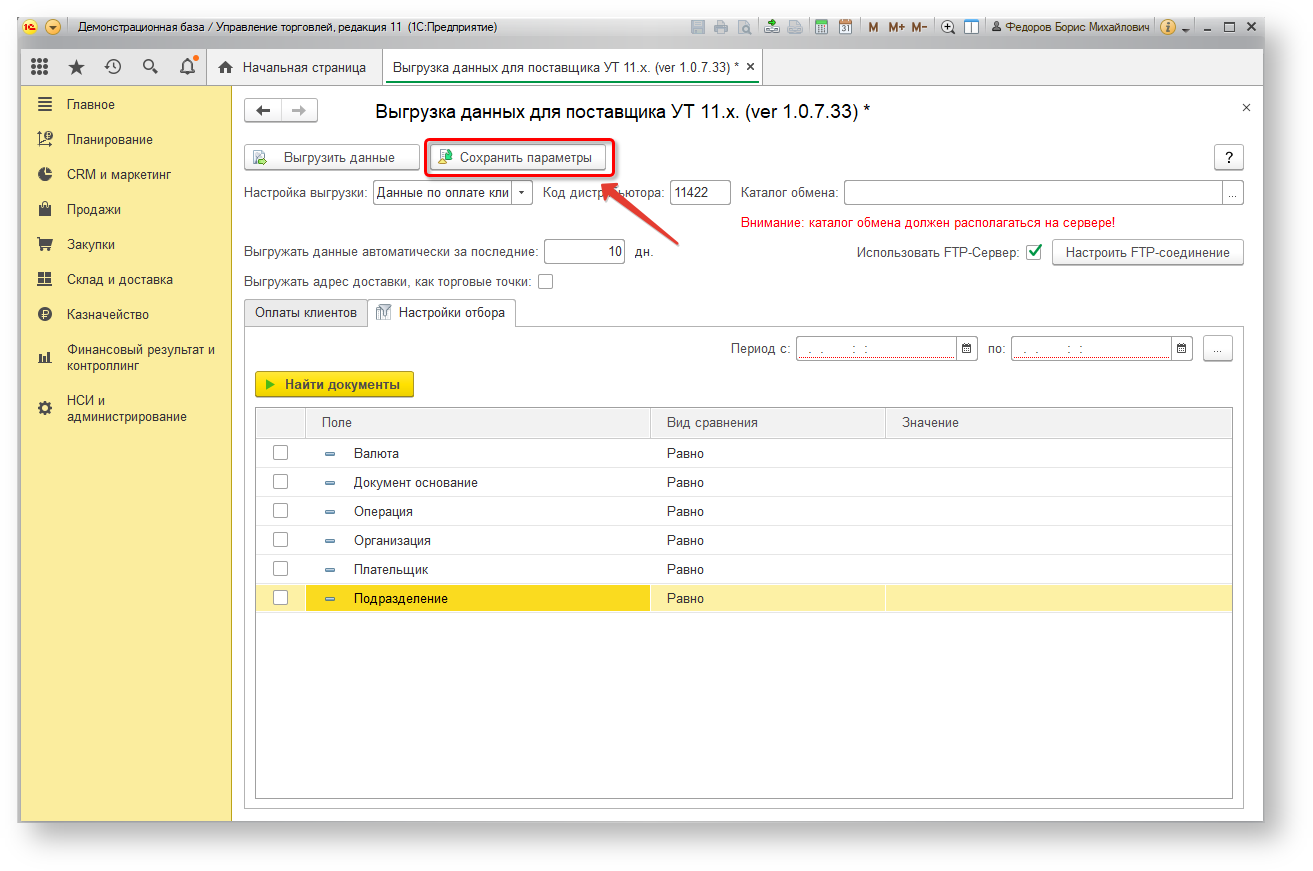Click the back navigation arrow

pyautogui.click(x=264, y=110)
